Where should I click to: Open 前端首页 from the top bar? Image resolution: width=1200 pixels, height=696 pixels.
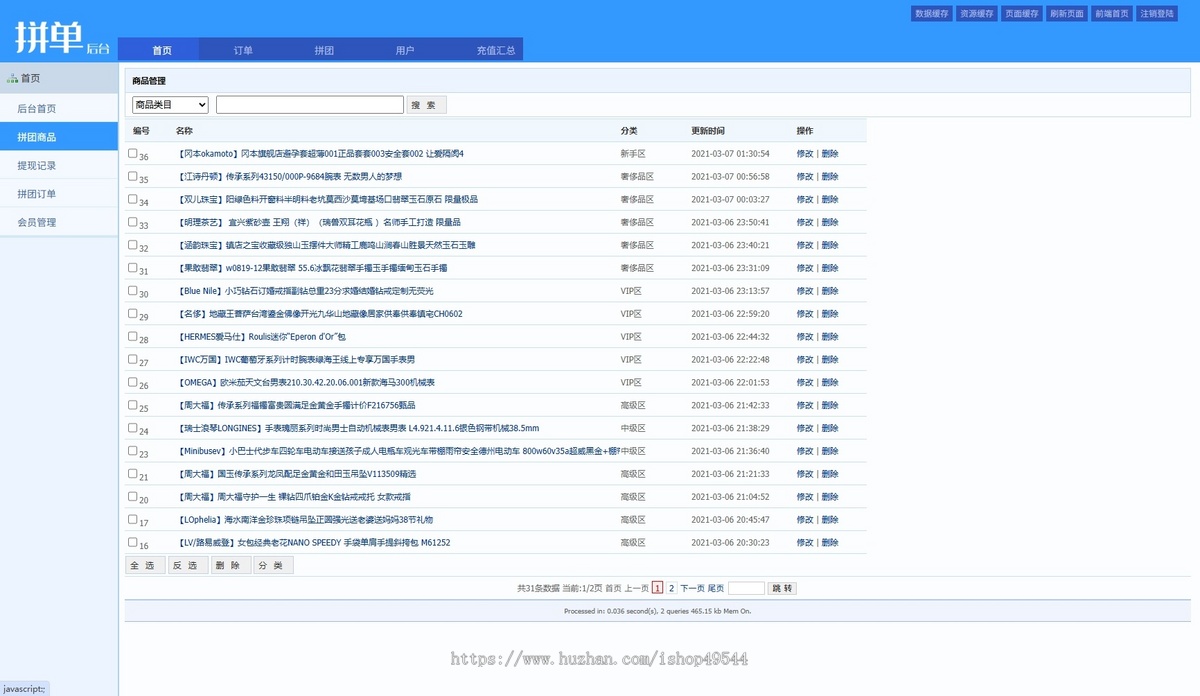click(x=1112, y=14)
